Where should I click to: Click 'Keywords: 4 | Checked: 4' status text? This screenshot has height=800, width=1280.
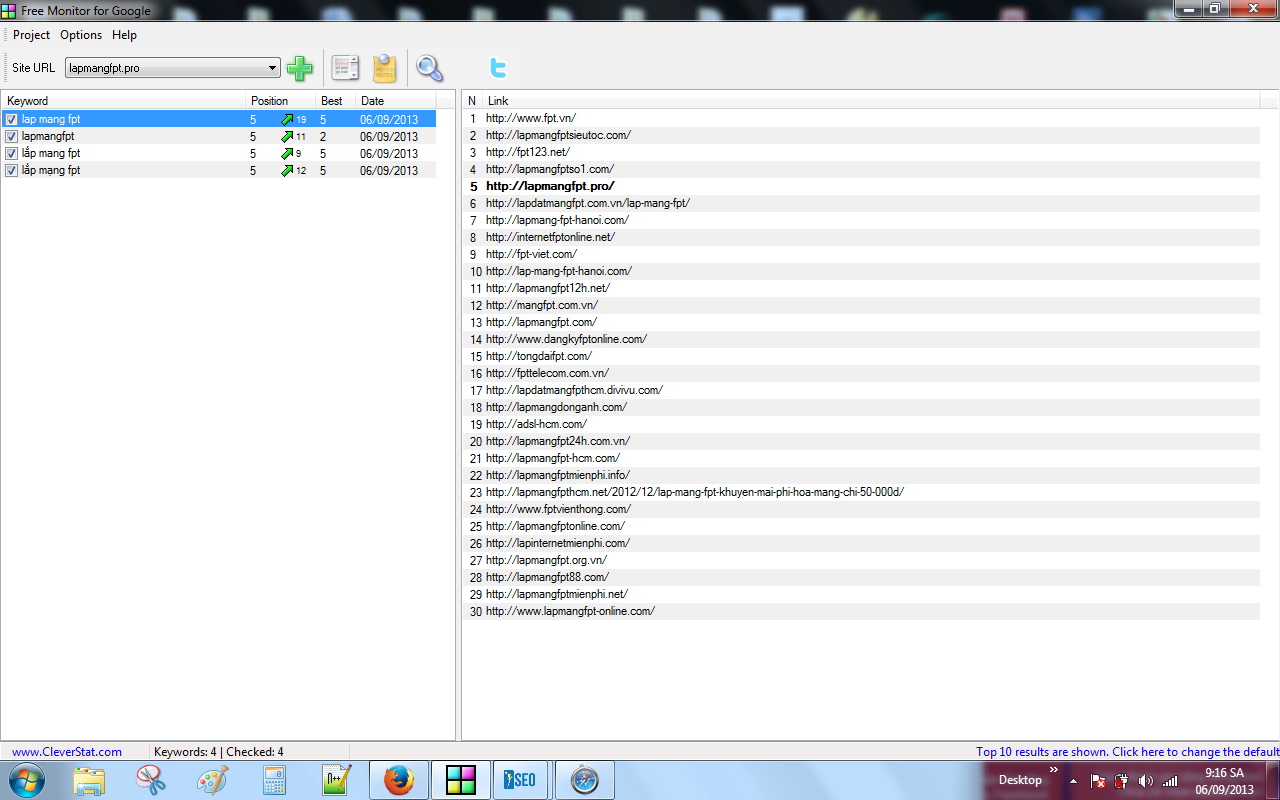(218, 752)
